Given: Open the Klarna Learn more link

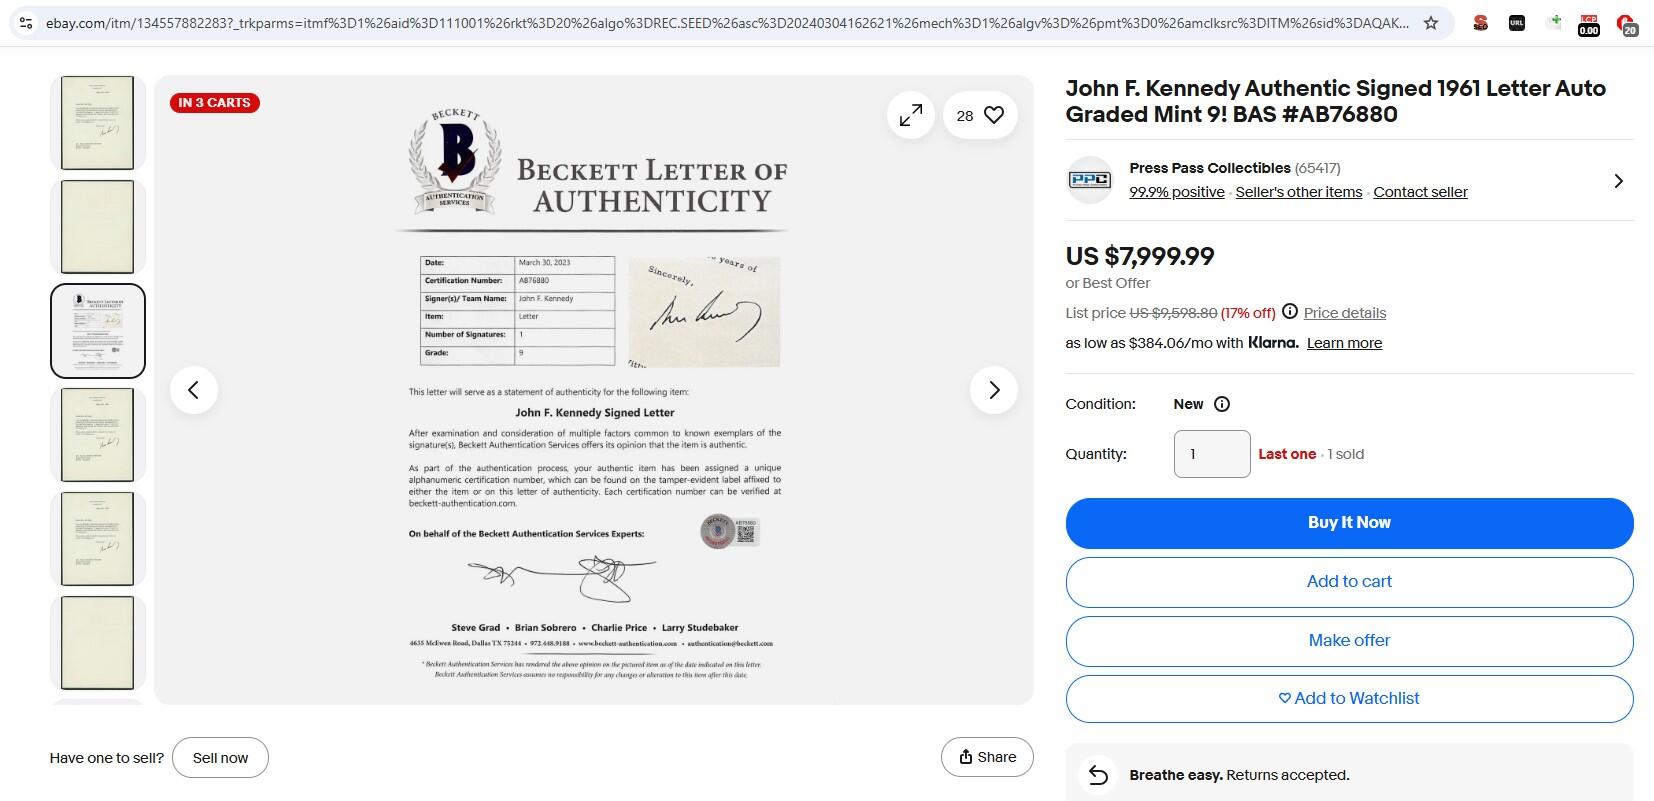Looking at the screenshot, I should (1344, 343).
